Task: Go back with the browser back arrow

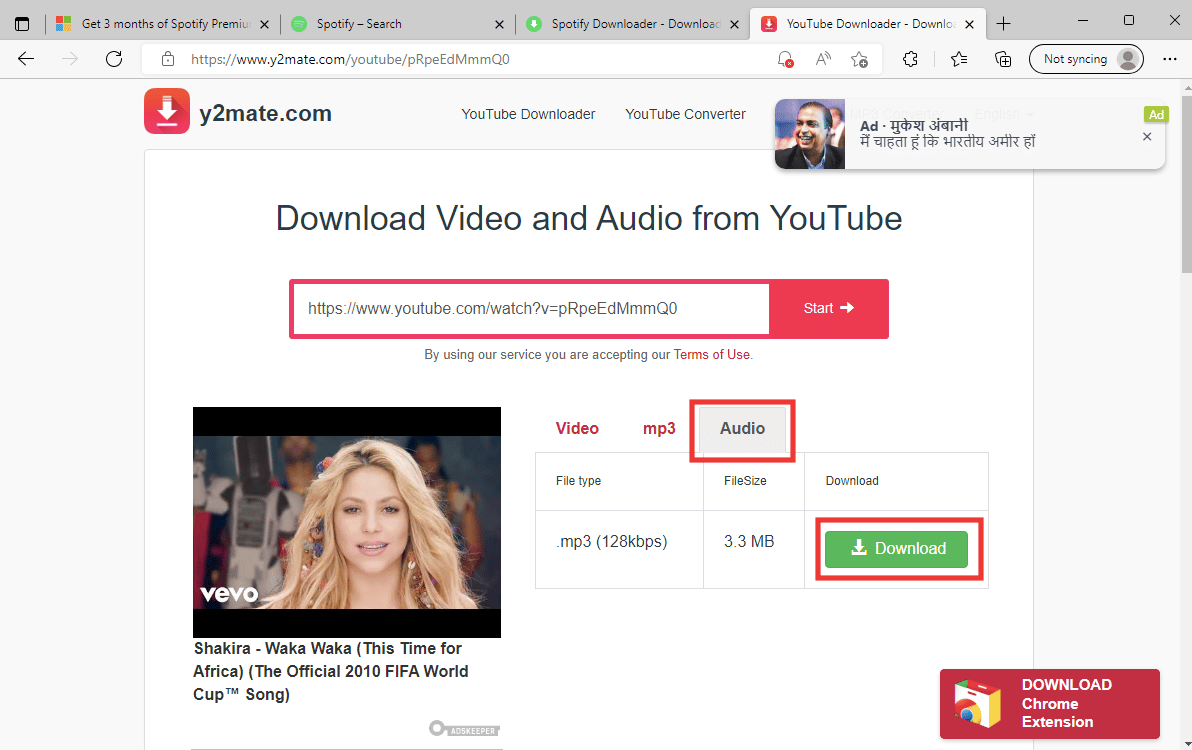Action: point(26,59)
